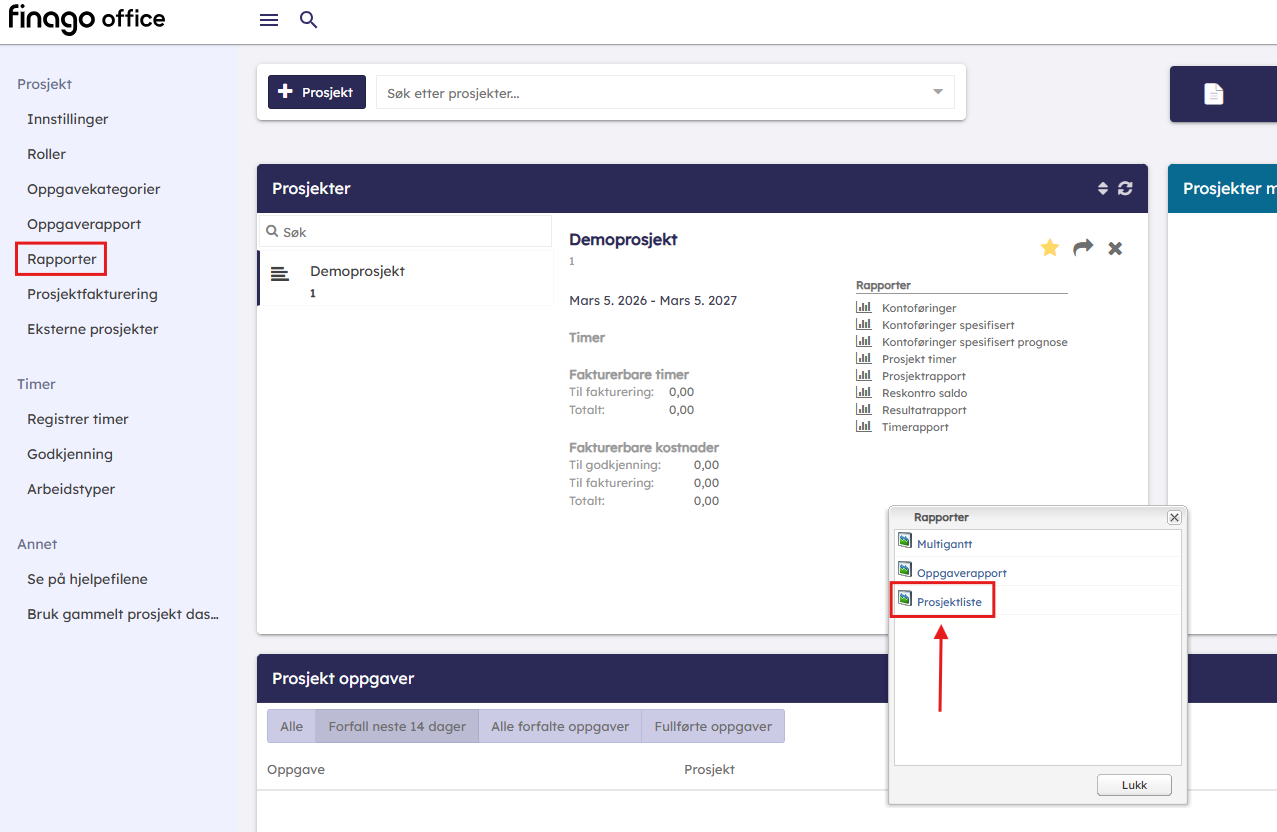Switch to Alle forfalte oppgaver tab

coord(560,726)
